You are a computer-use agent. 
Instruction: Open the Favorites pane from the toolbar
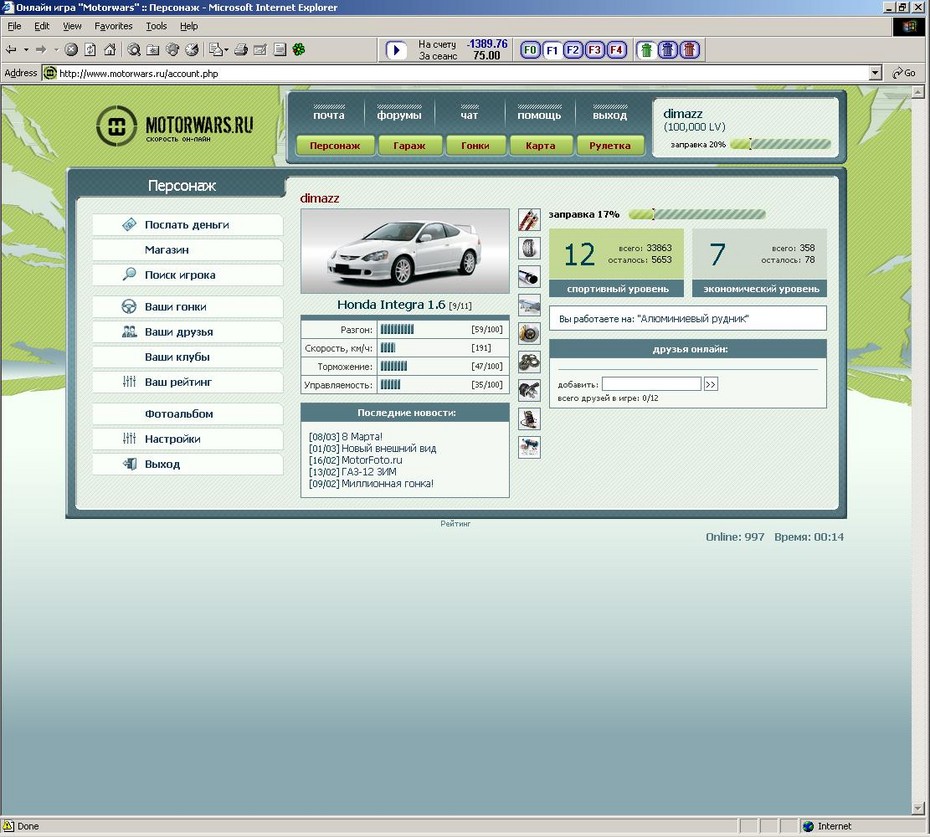coord(153,50)
